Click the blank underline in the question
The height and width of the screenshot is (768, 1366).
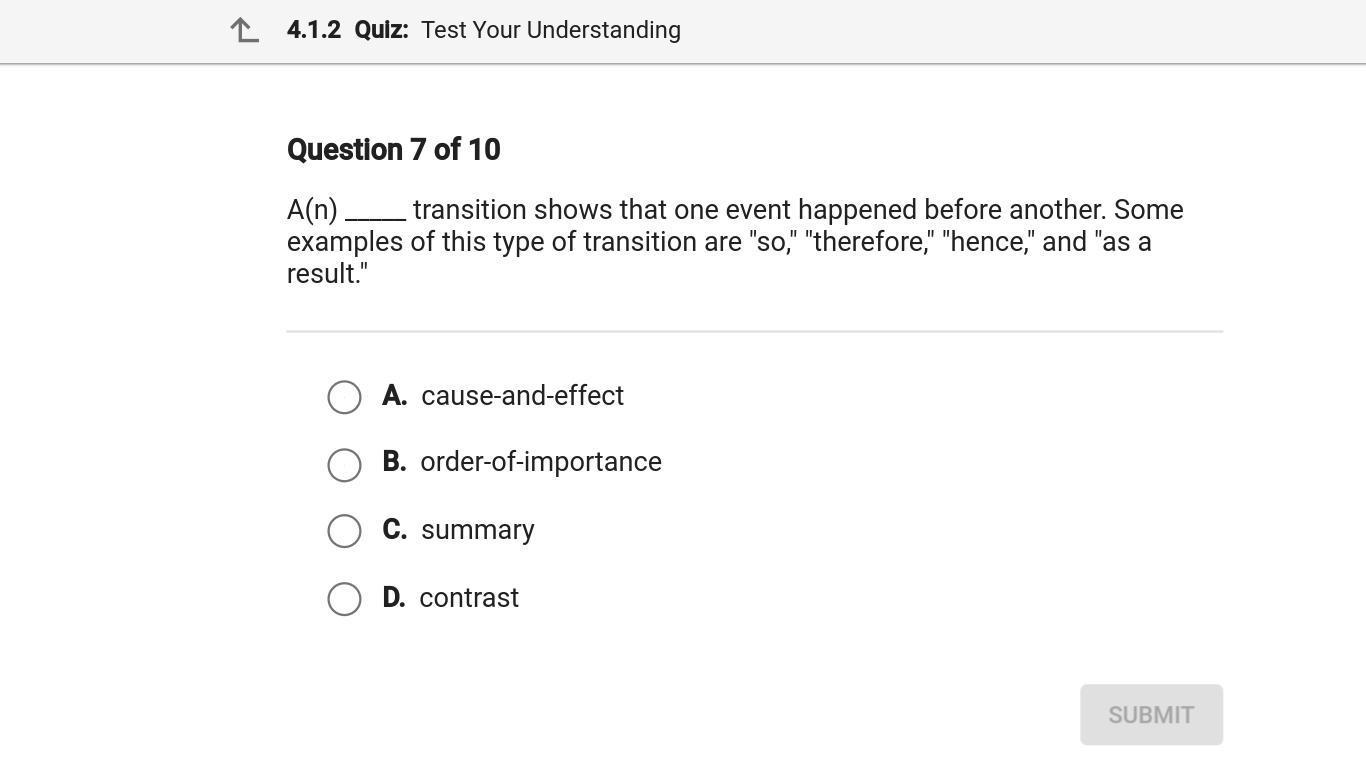tap(375, 214)
